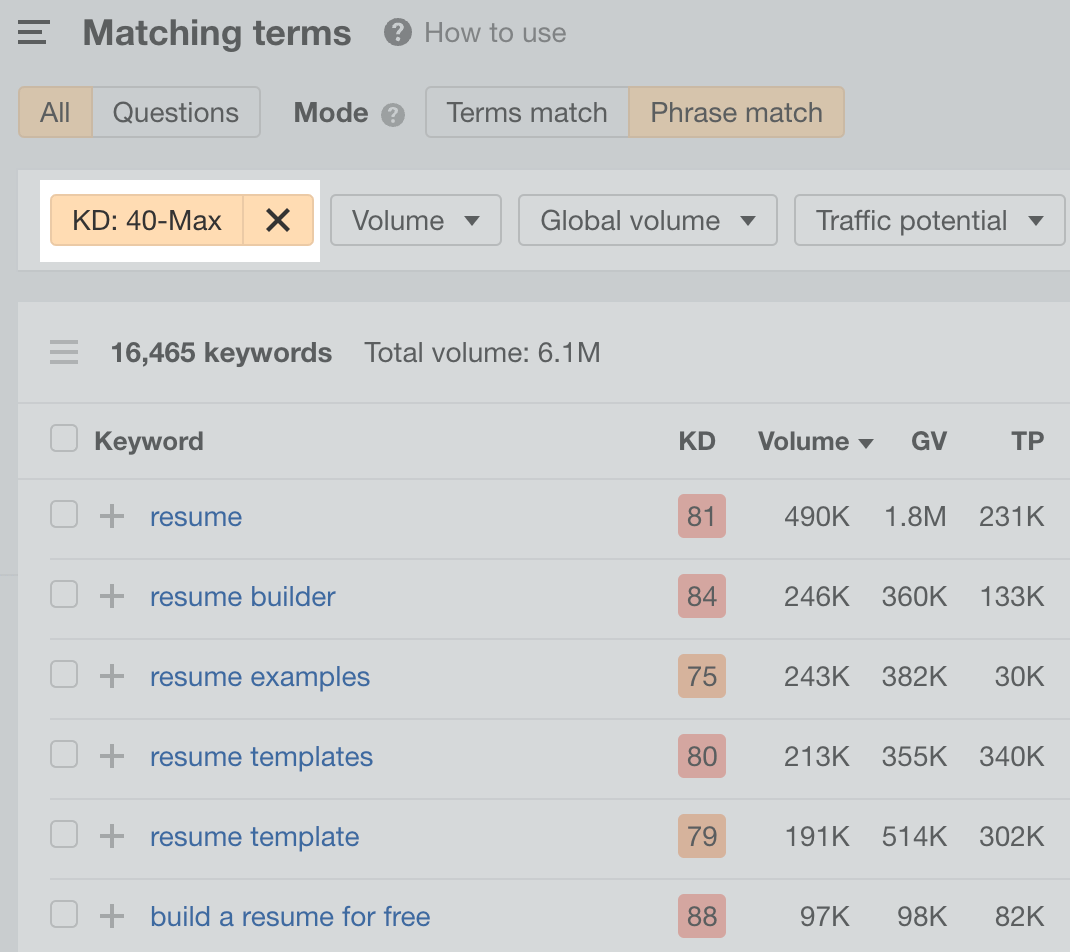1070x952 pixels.
Task: Open the Mode help tooltip icon
Action: tap(394, 113)
